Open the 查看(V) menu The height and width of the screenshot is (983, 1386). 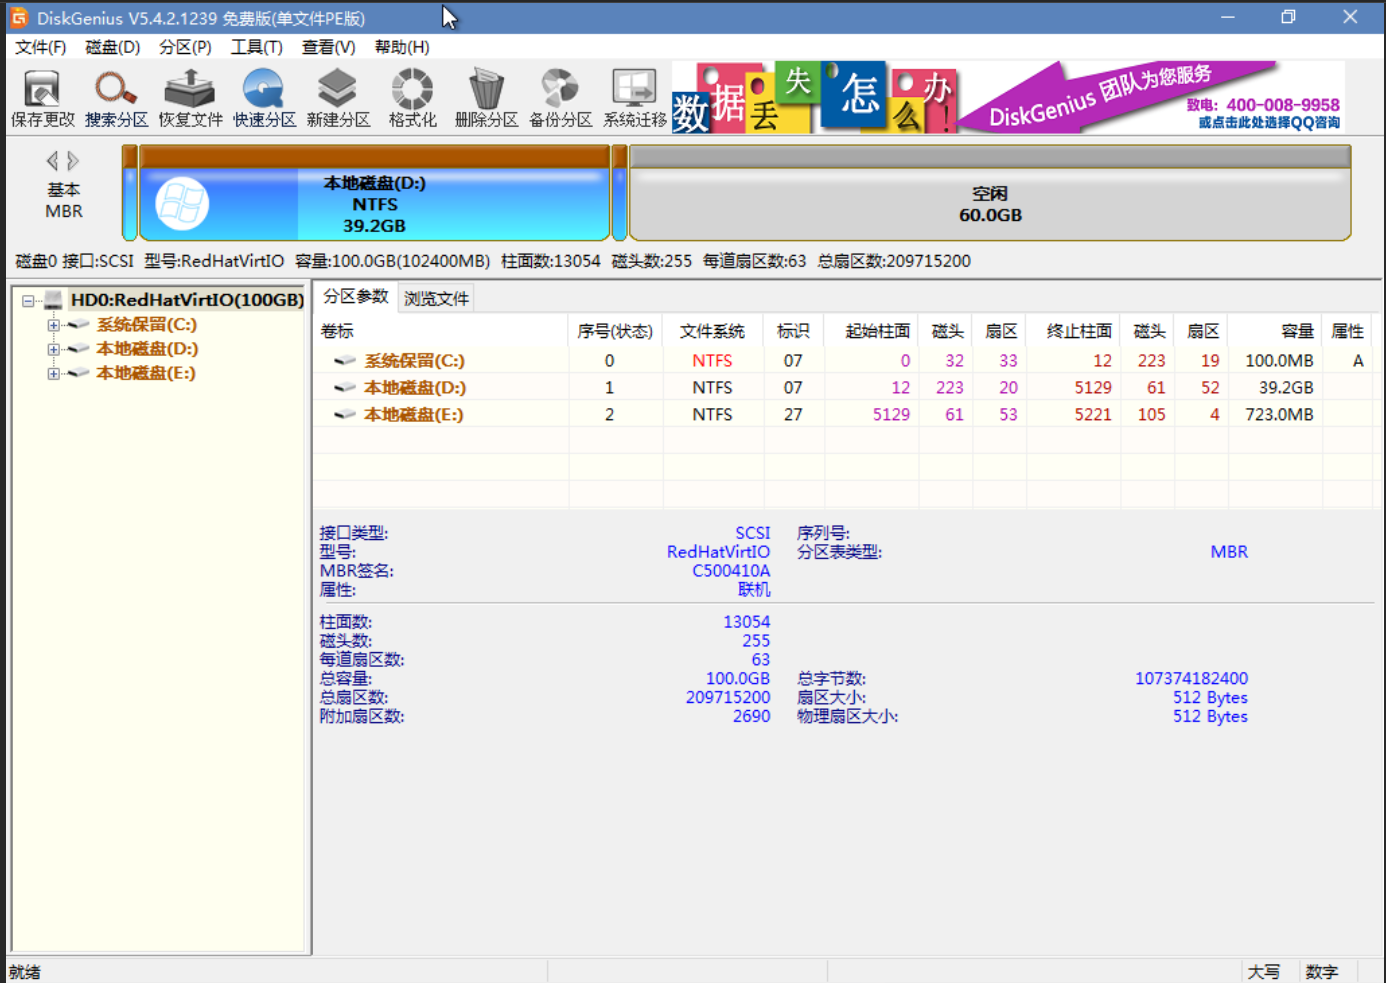point(329,47)
